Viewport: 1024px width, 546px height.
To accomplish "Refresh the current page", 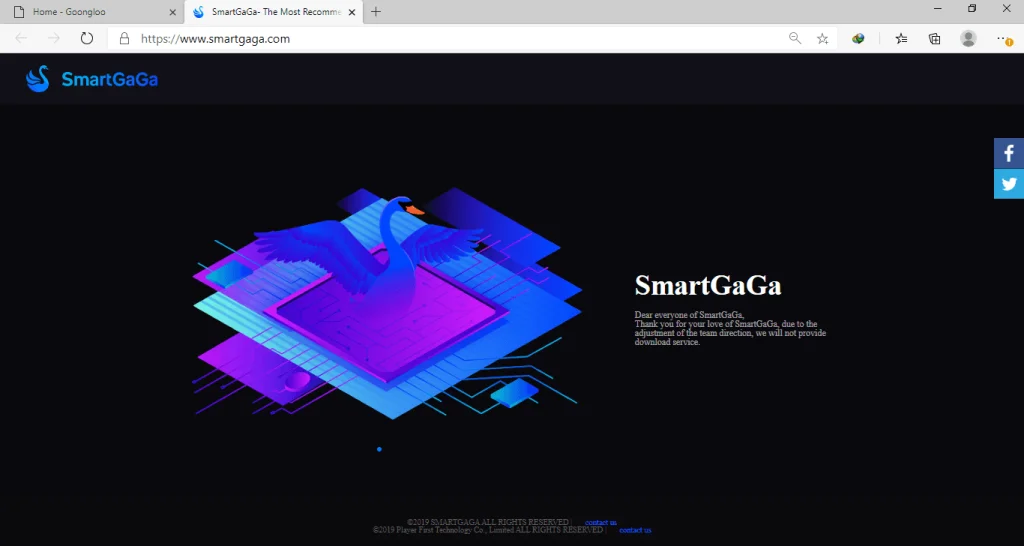I will pyautogui.click(x=87, y=39).
